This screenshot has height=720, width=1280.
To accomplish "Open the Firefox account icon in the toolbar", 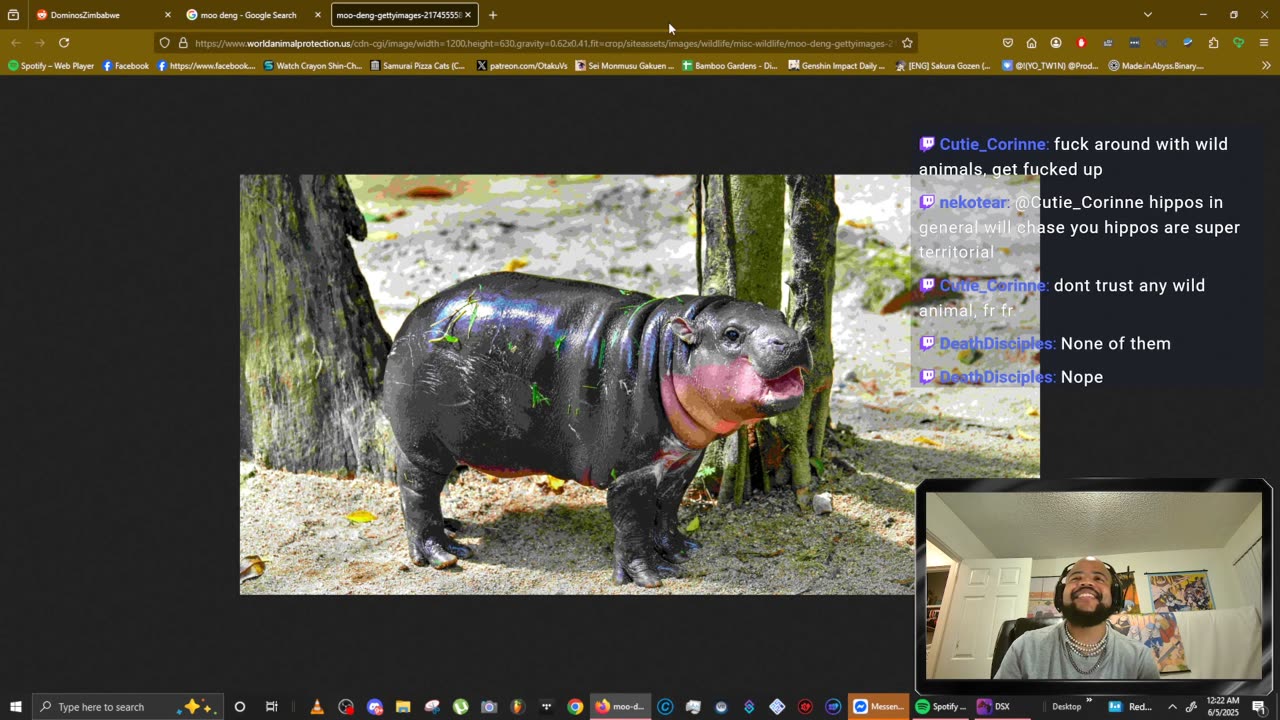I will click(1056, 43).
